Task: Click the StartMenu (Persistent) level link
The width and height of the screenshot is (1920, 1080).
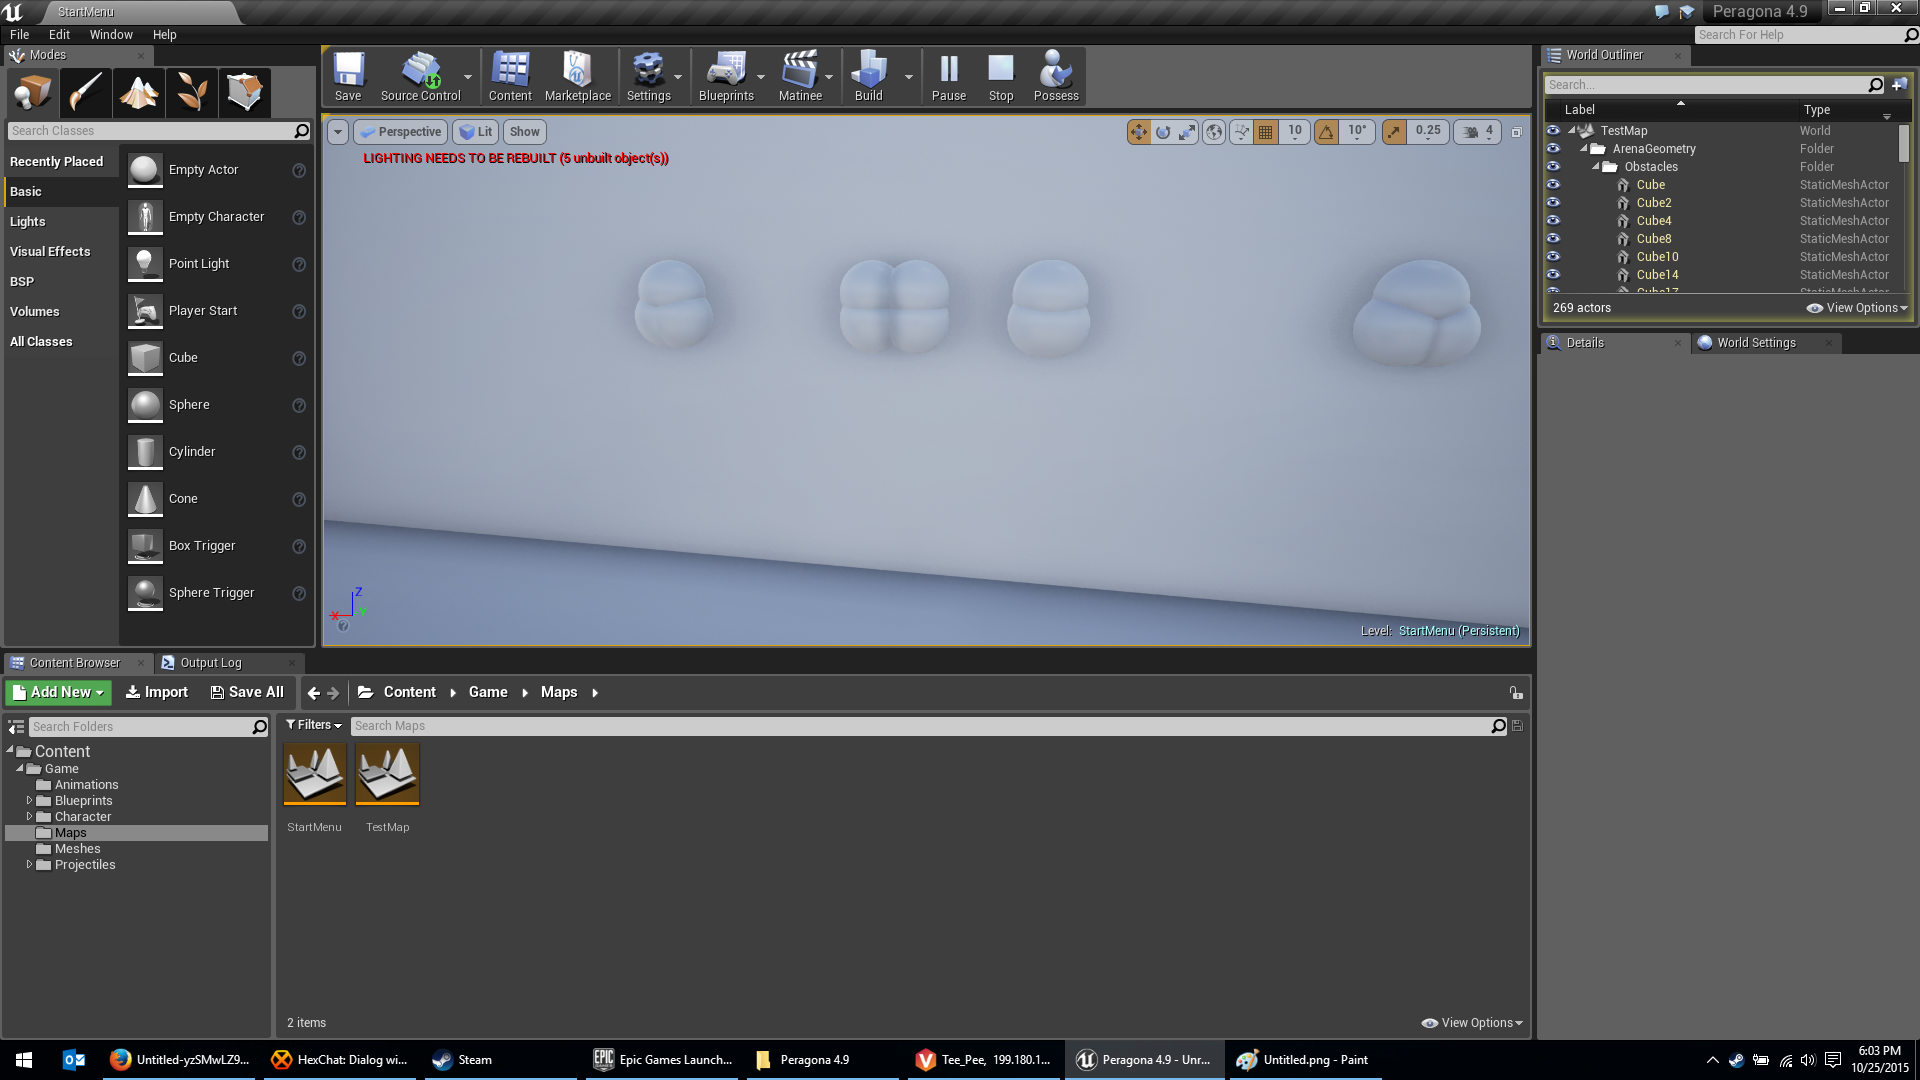Action: coord(1459,631)
